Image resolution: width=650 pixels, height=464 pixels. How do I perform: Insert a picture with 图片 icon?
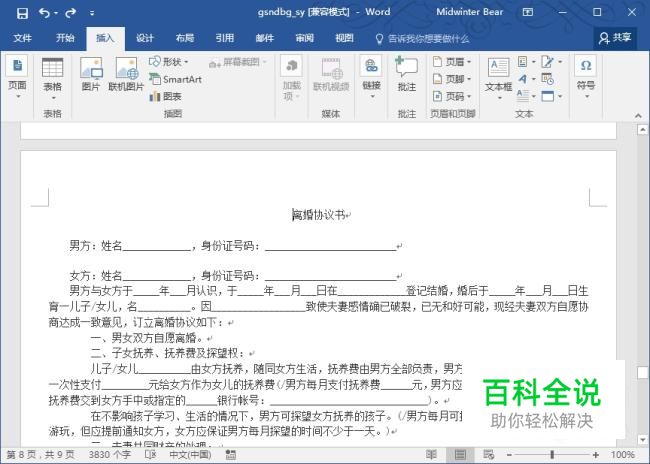[91, 75]
